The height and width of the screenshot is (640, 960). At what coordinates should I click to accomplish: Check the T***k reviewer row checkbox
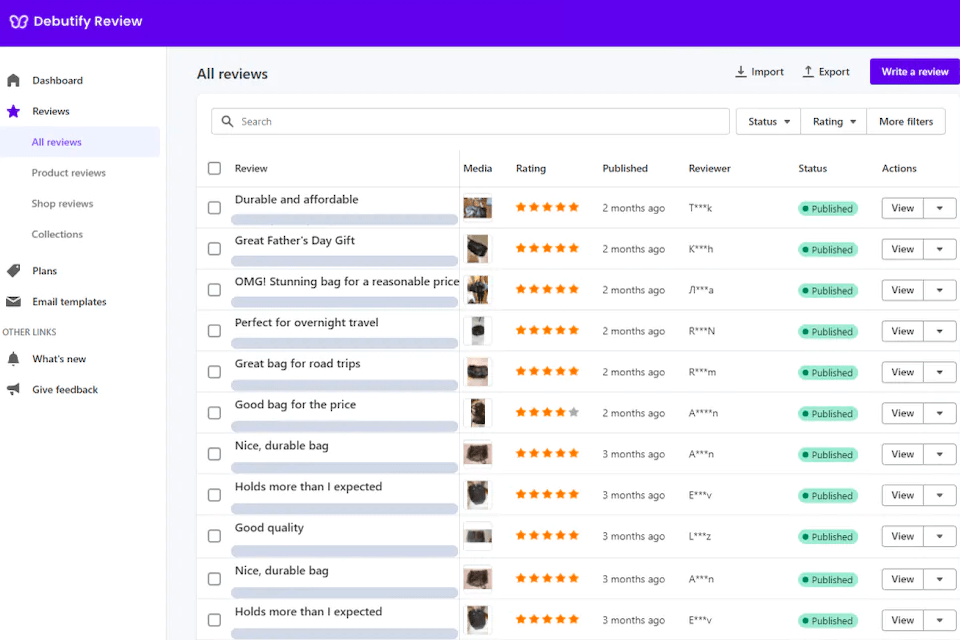tap(214, 208)
